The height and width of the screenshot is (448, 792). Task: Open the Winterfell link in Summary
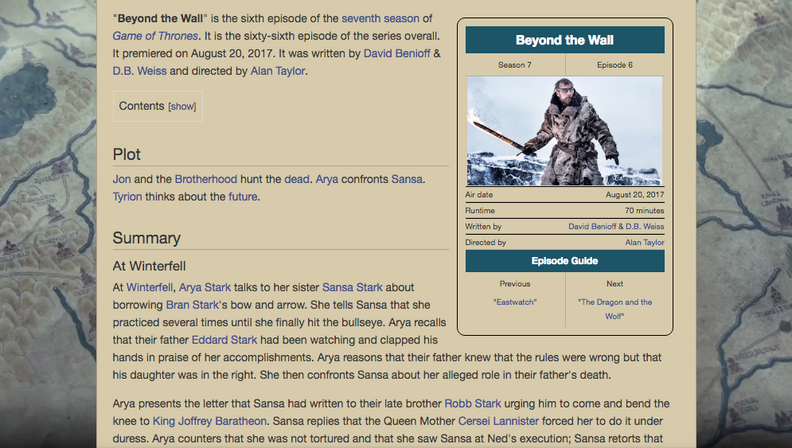click(x=150, y=287)
